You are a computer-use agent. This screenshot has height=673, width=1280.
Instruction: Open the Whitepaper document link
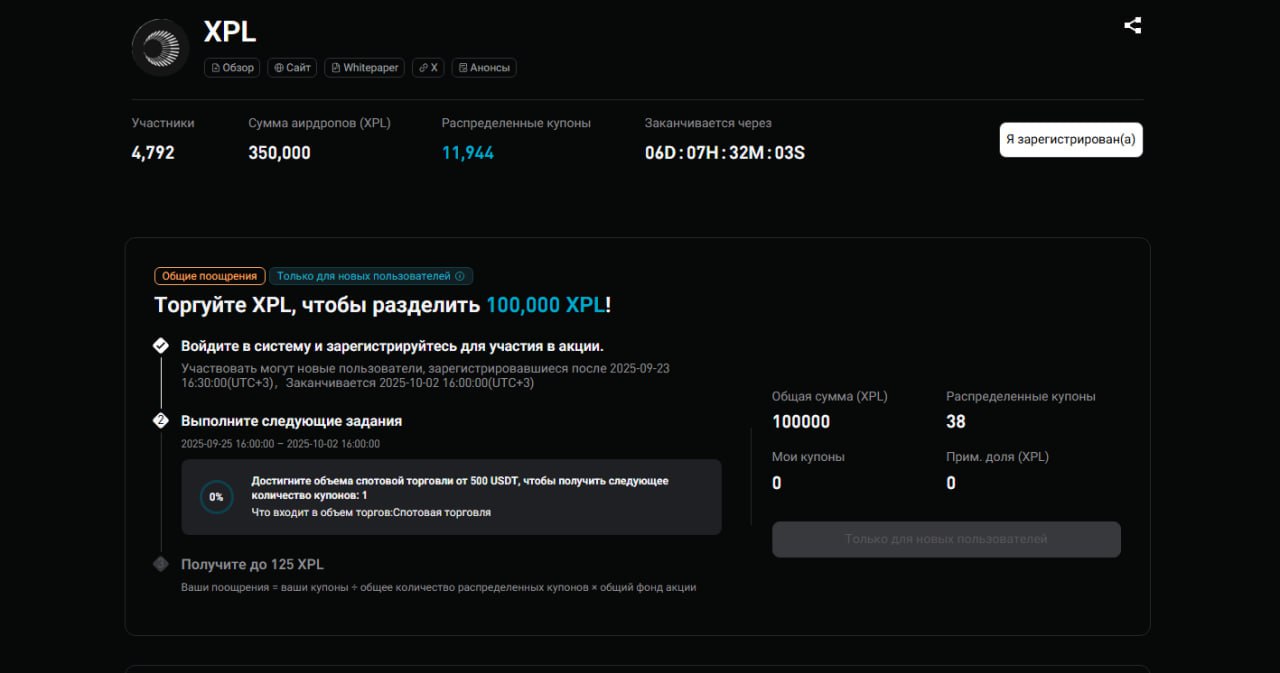[x=364, y=68]
